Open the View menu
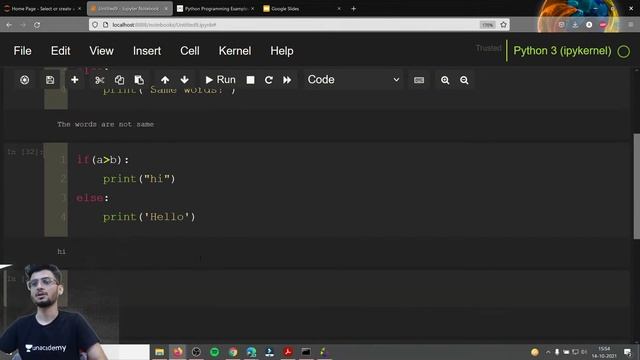Screen dimensions: 640x360 coord(101,51)
